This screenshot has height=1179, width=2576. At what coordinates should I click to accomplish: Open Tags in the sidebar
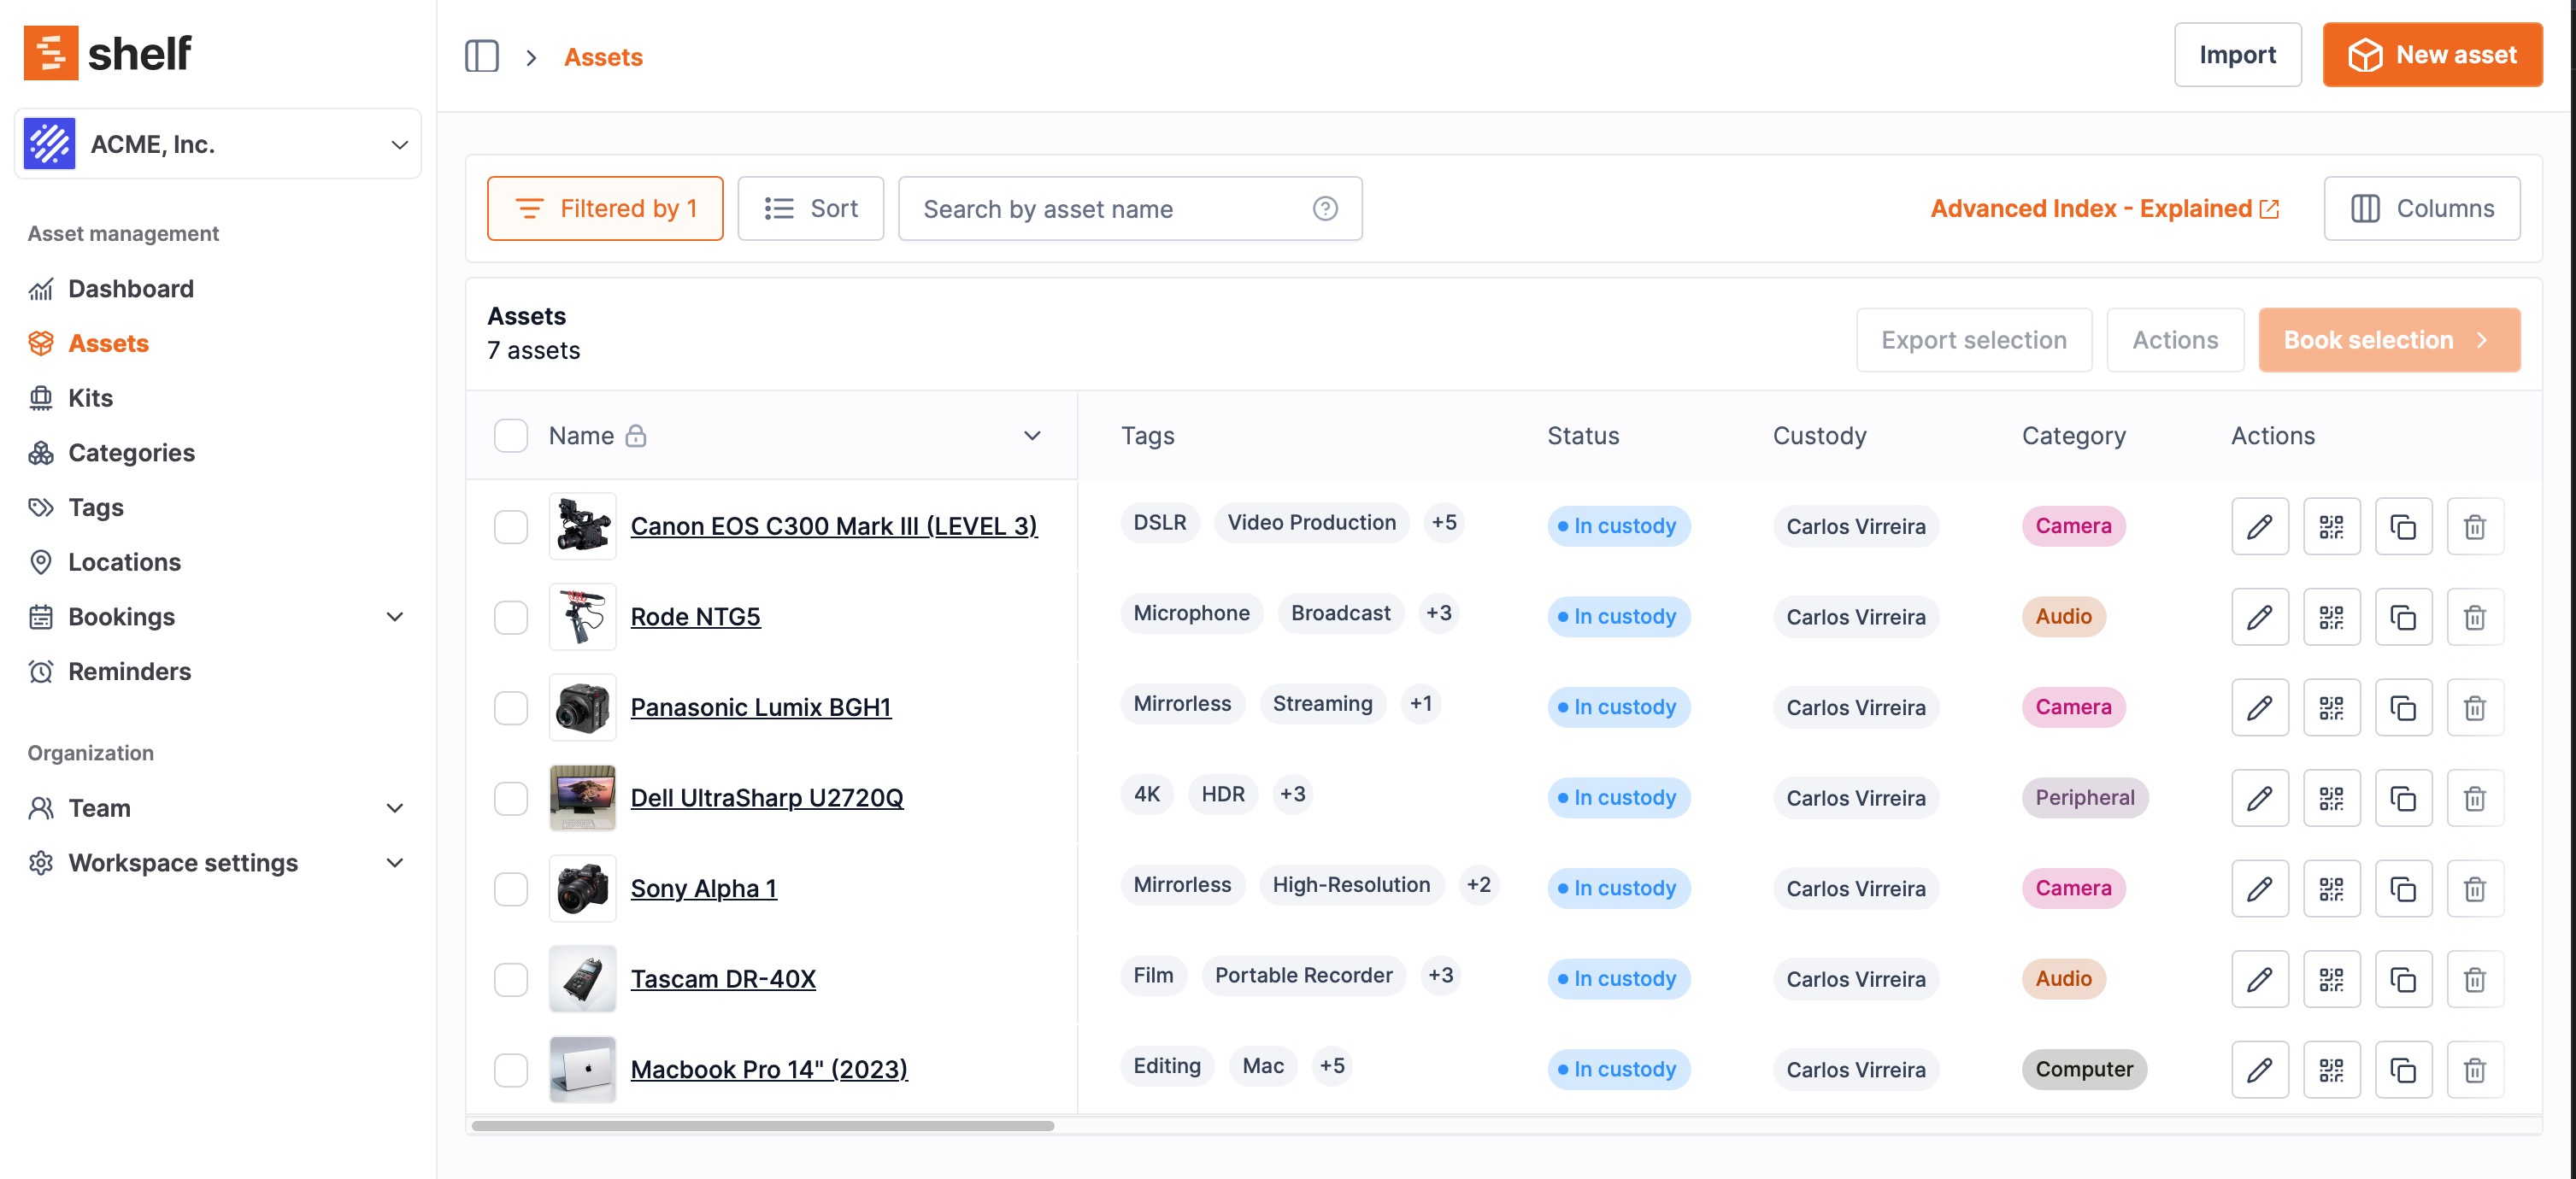point(96,507)
